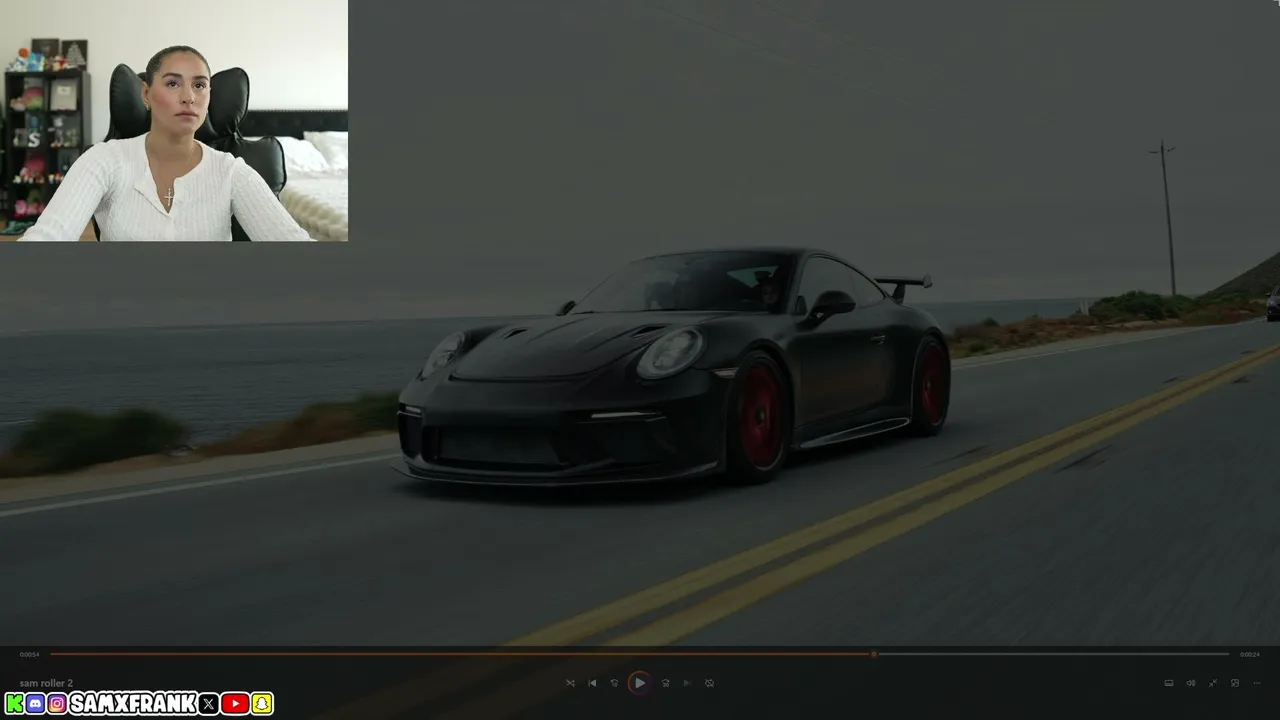
Task: Open the volume control
Action: coord(1190,683)
